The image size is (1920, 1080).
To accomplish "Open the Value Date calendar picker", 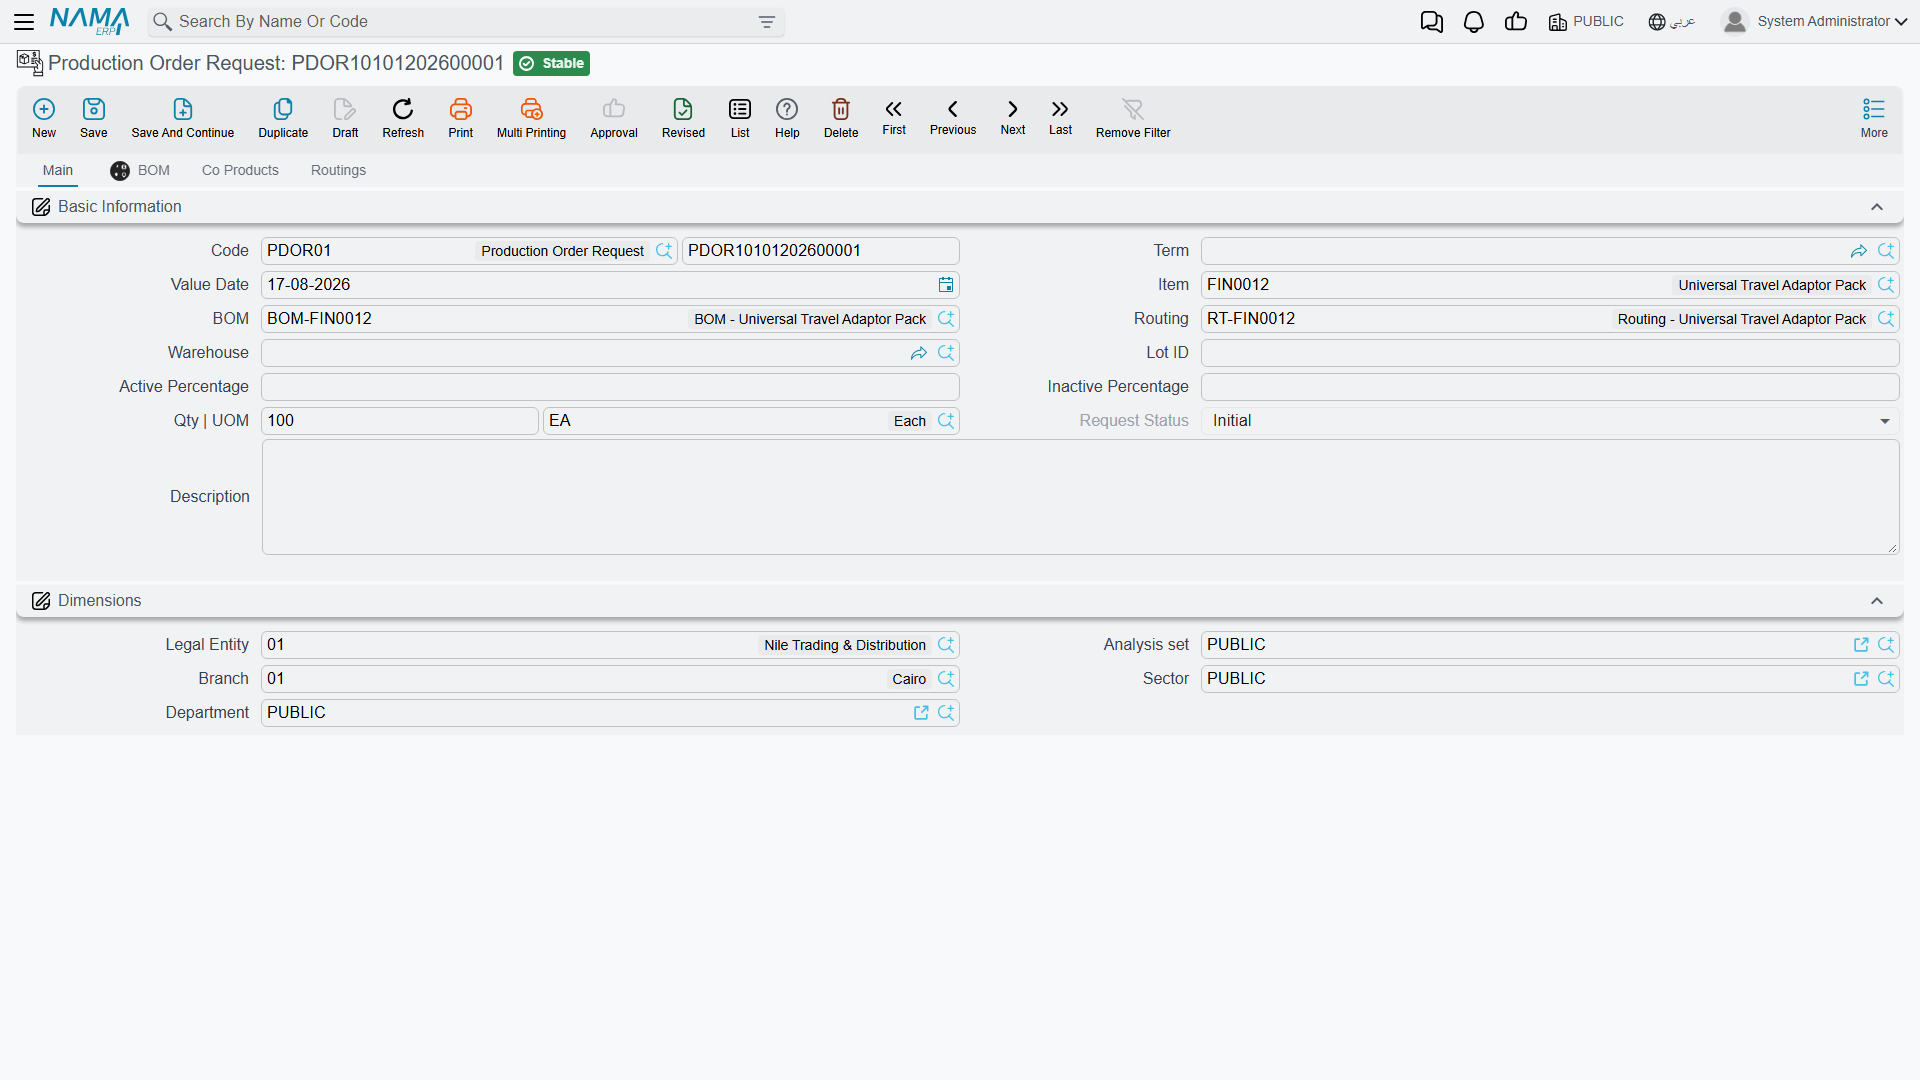I will pos(946,285).
